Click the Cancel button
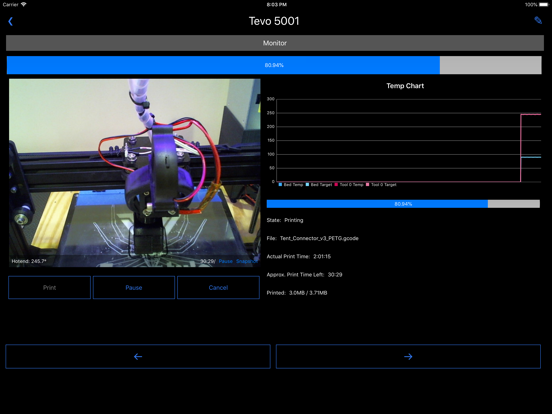The image size is (552, 414). point(218,288)
